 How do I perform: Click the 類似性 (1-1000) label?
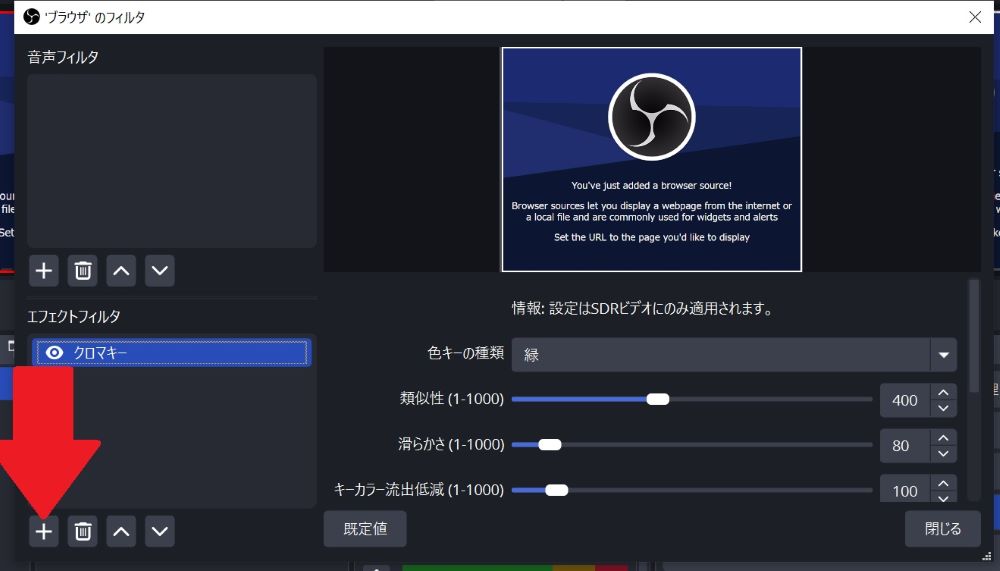[x=452, y=399]
